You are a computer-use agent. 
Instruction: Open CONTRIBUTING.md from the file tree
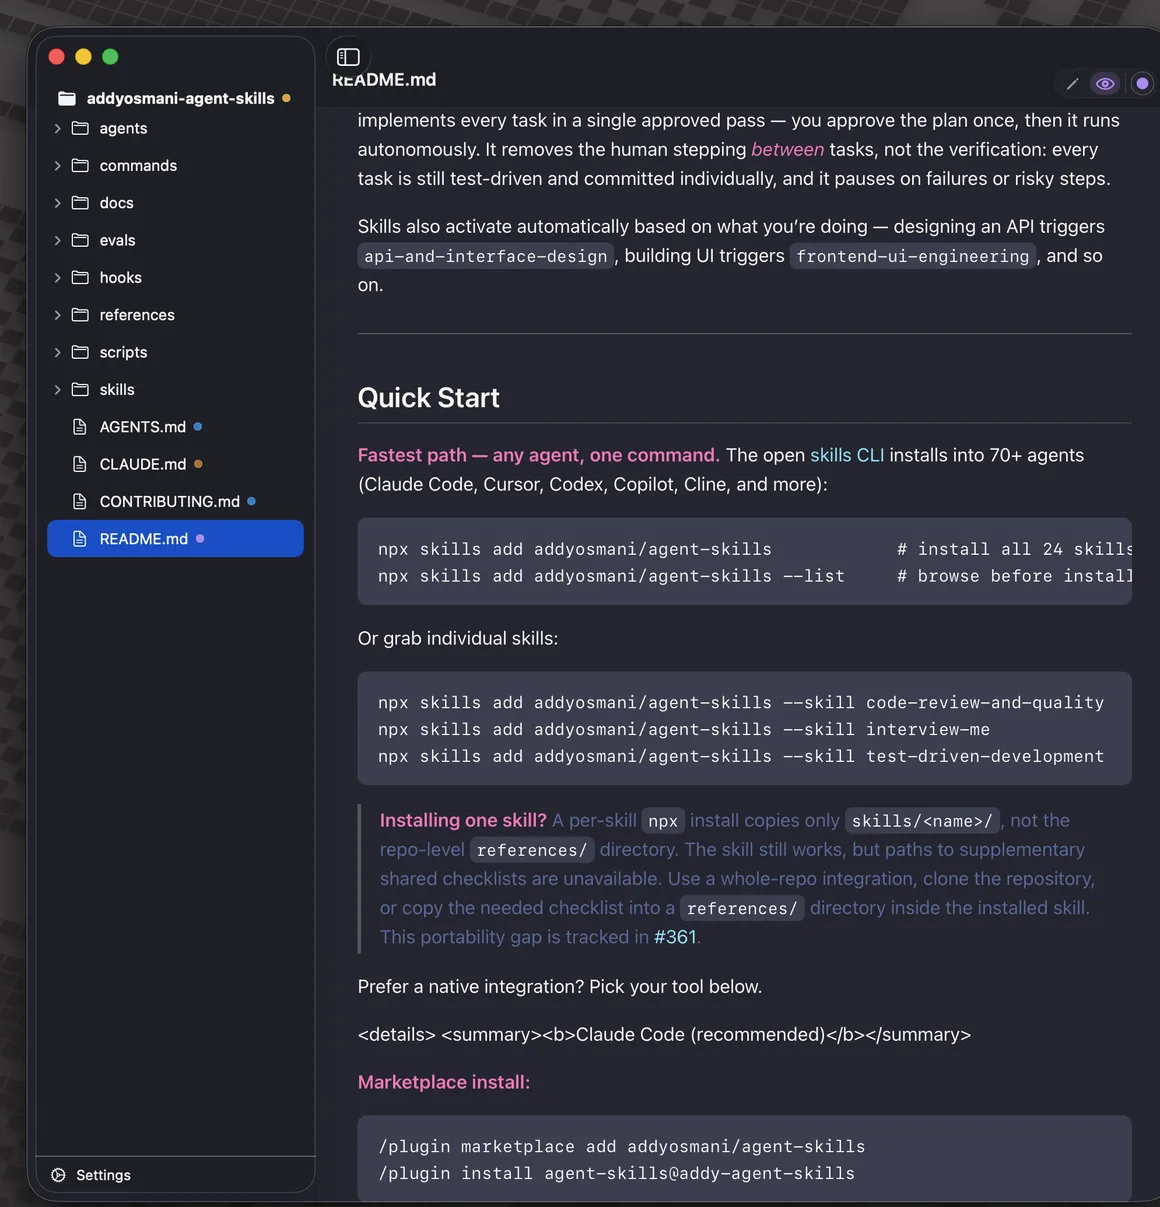tap(170, 501)
